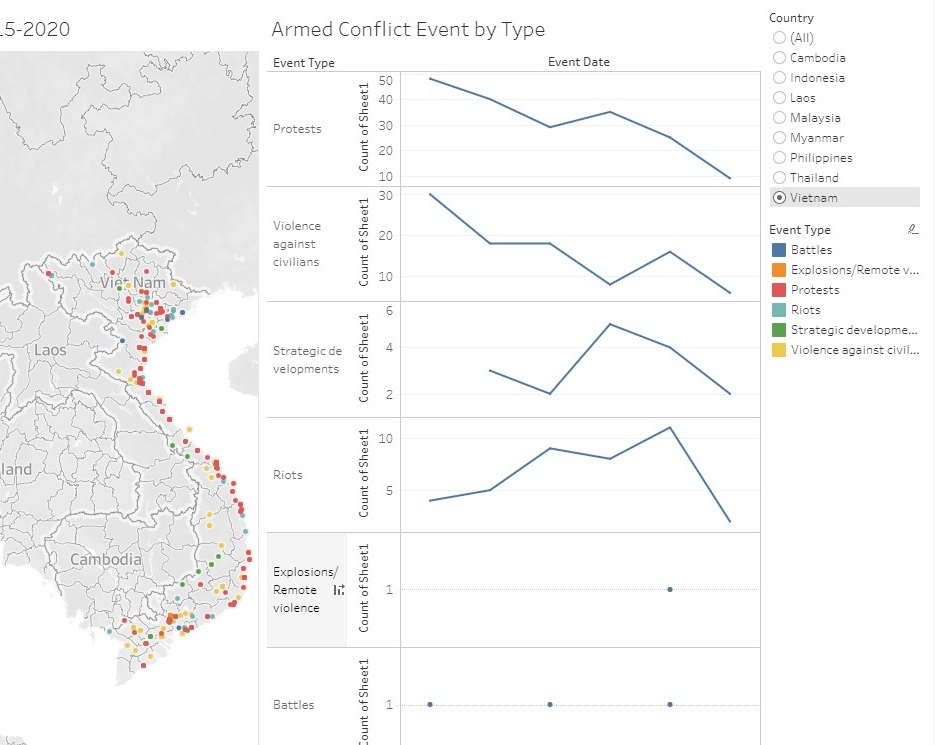Switch country filter to Laos
Screen dimensions: 938x745
779,97
